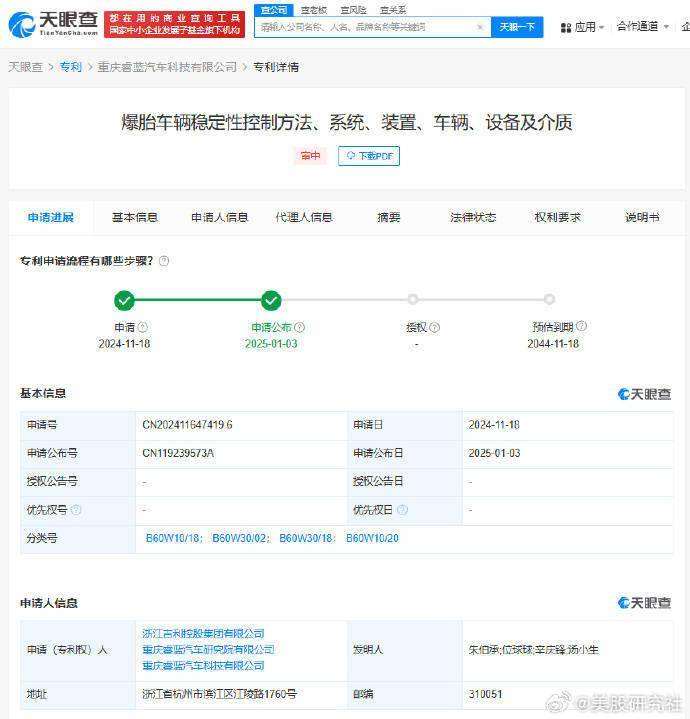The height and width of the screenshot is (719, 690).
Task: Click the 审中 status tag
Action: (310, 156)
